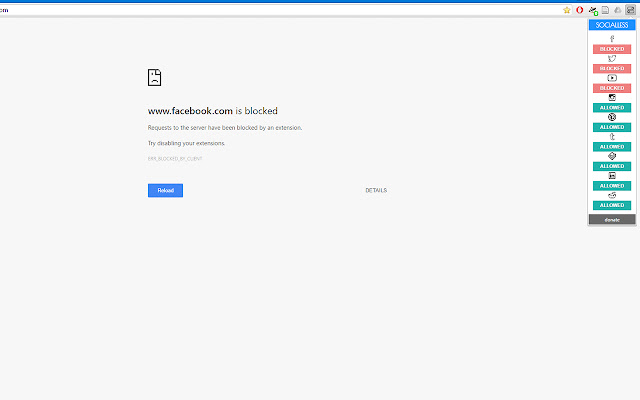Toggle the ALLOWED button under Reddit

pyautogui.click(x=612, y=205)
